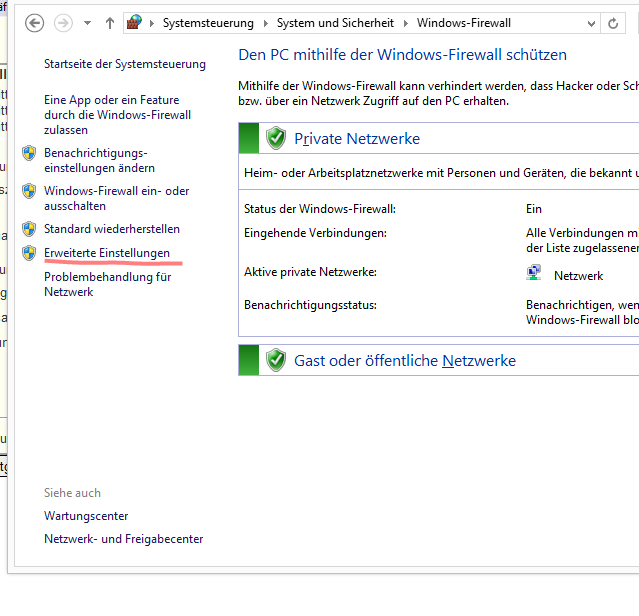Select Systemsteuerung in the breadcrumb
This screenshot has width=639, height=616.
(x=208, y=23)
